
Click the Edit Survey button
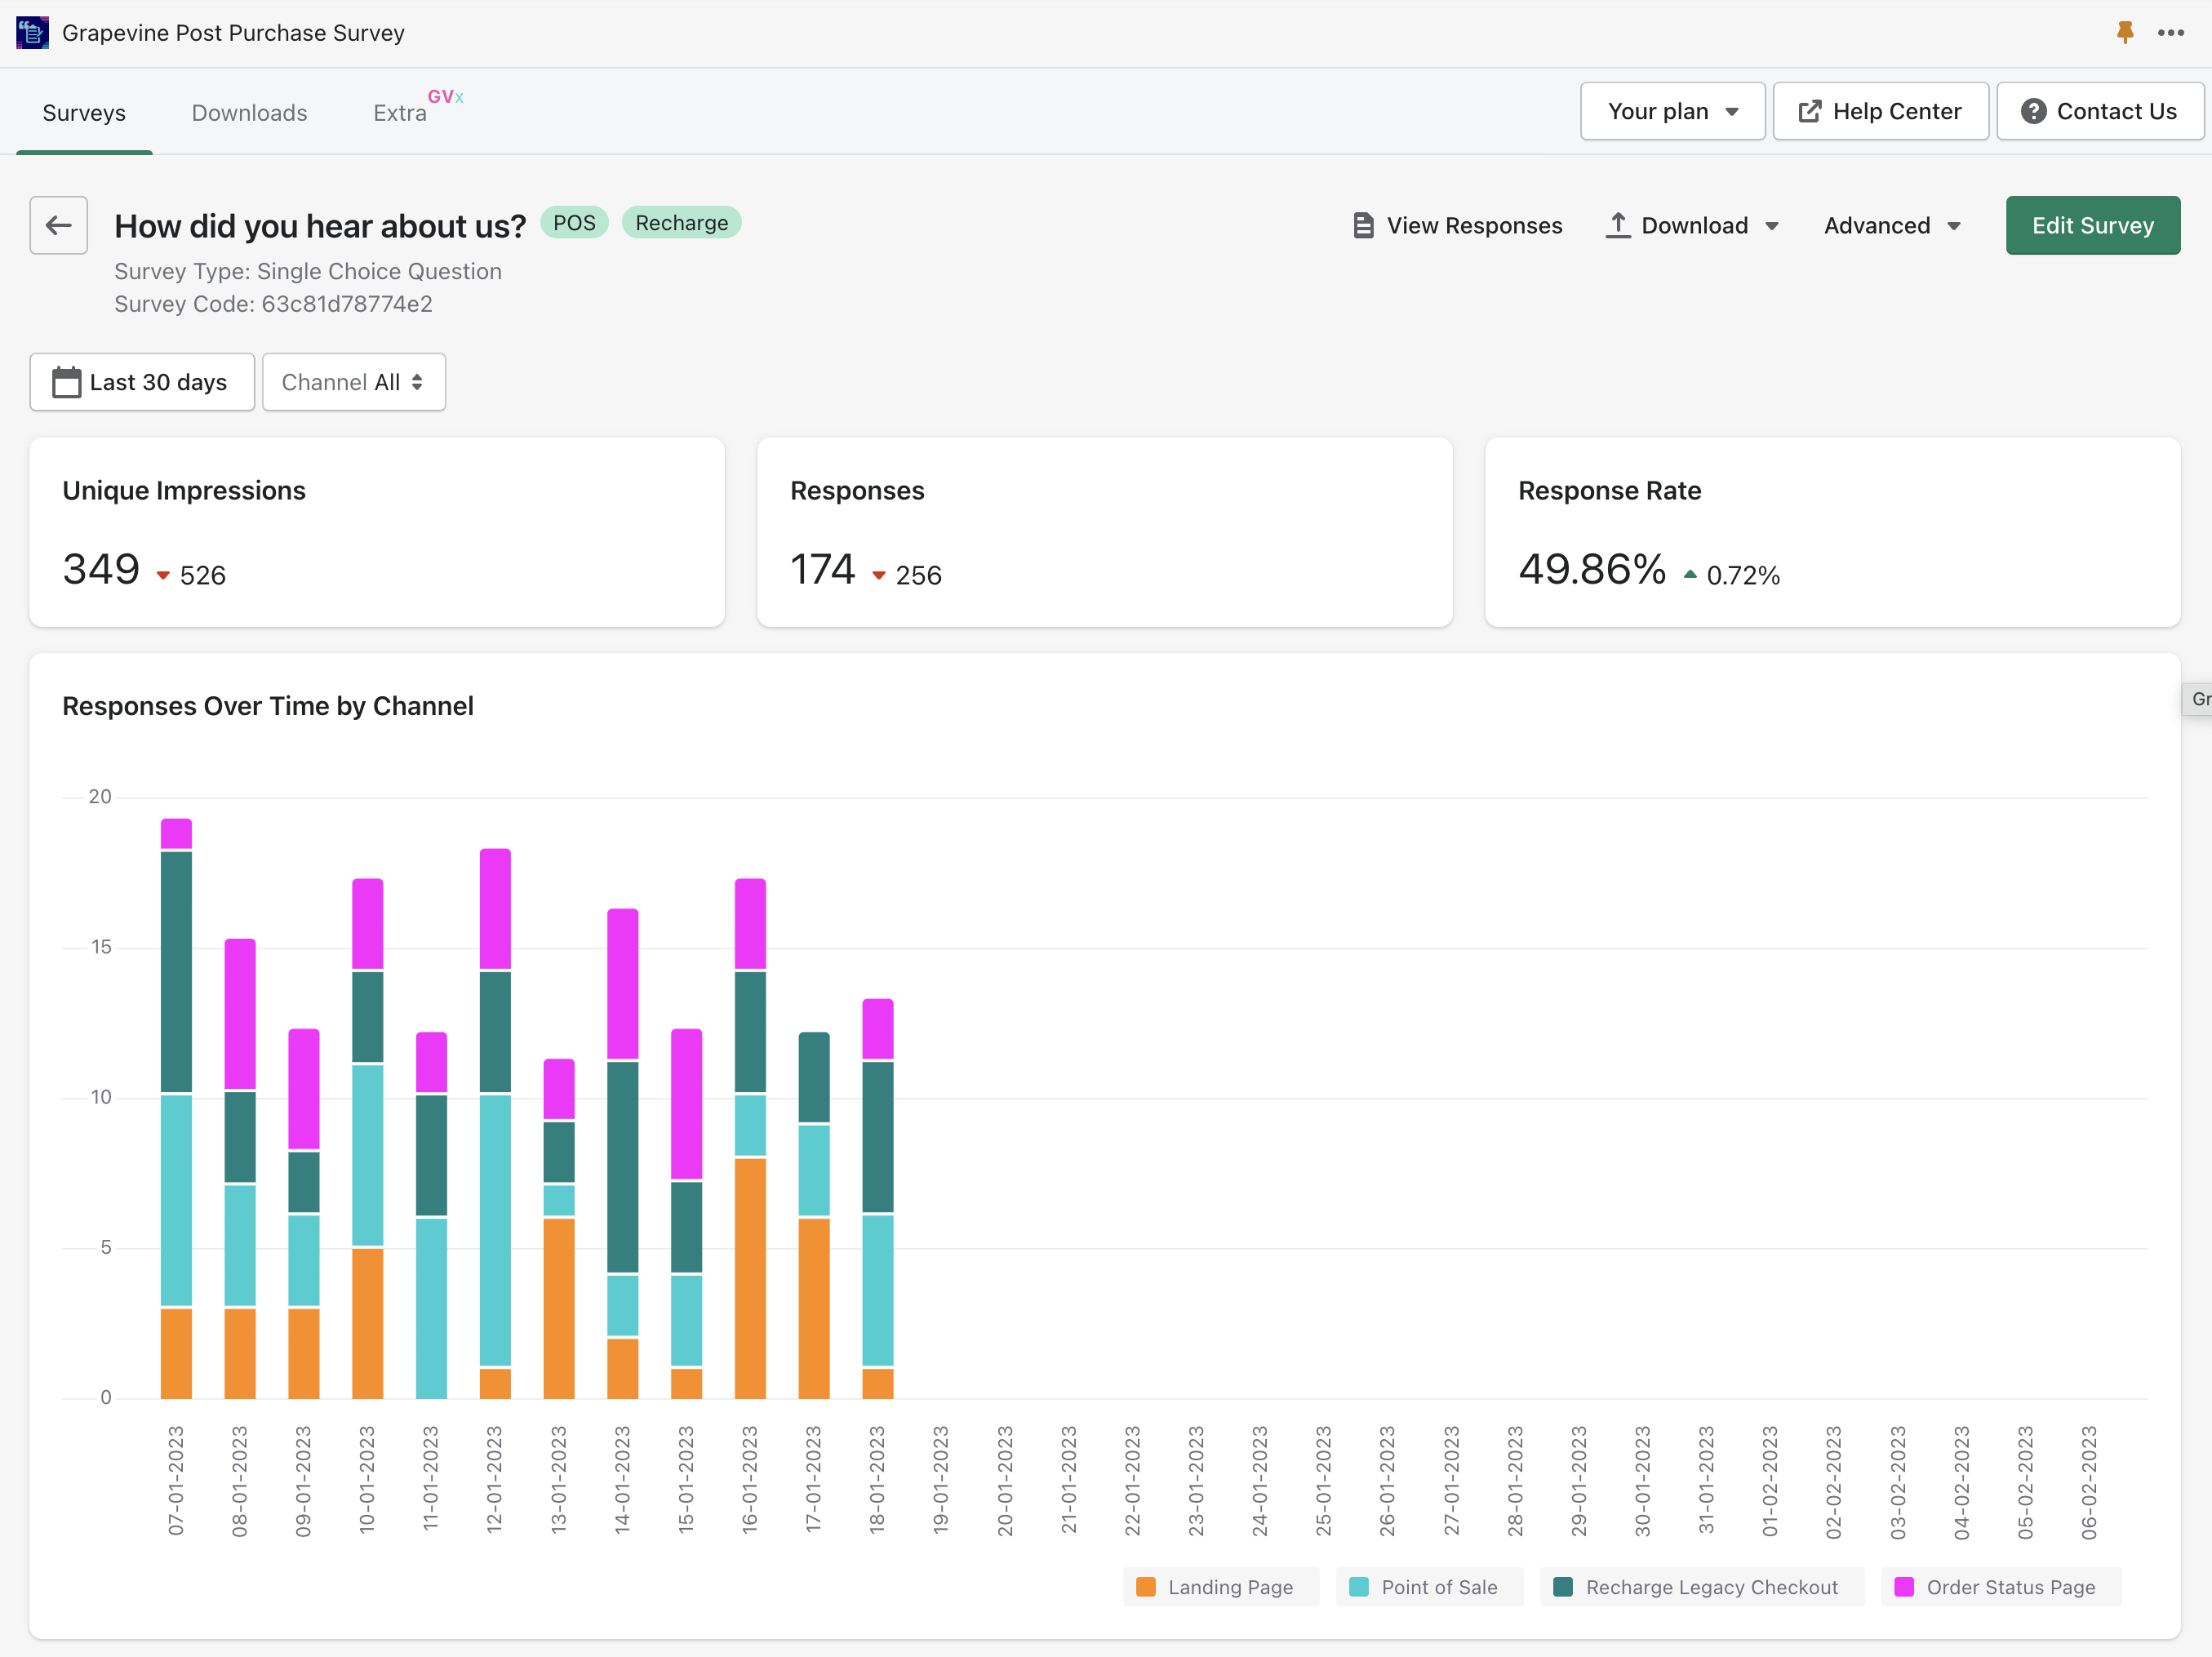point(2092,225)
